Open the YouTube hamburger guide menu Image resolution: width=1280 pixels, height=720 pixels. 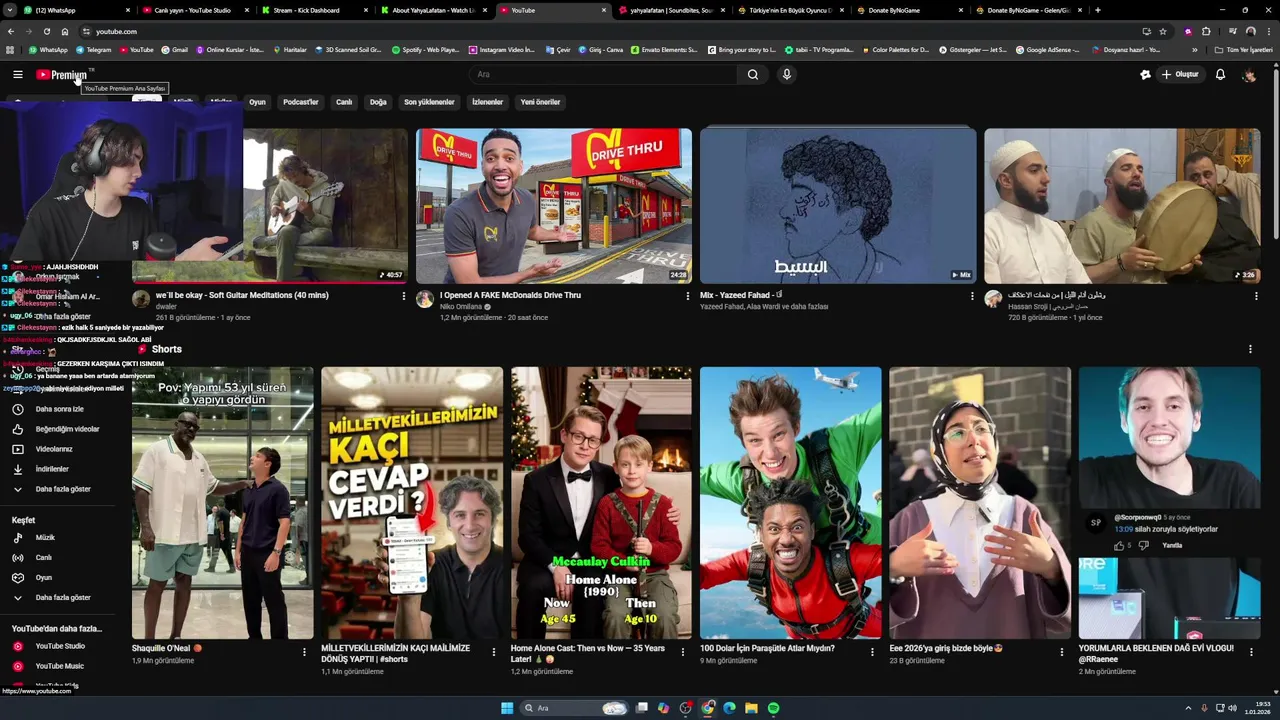coord(17,74)
